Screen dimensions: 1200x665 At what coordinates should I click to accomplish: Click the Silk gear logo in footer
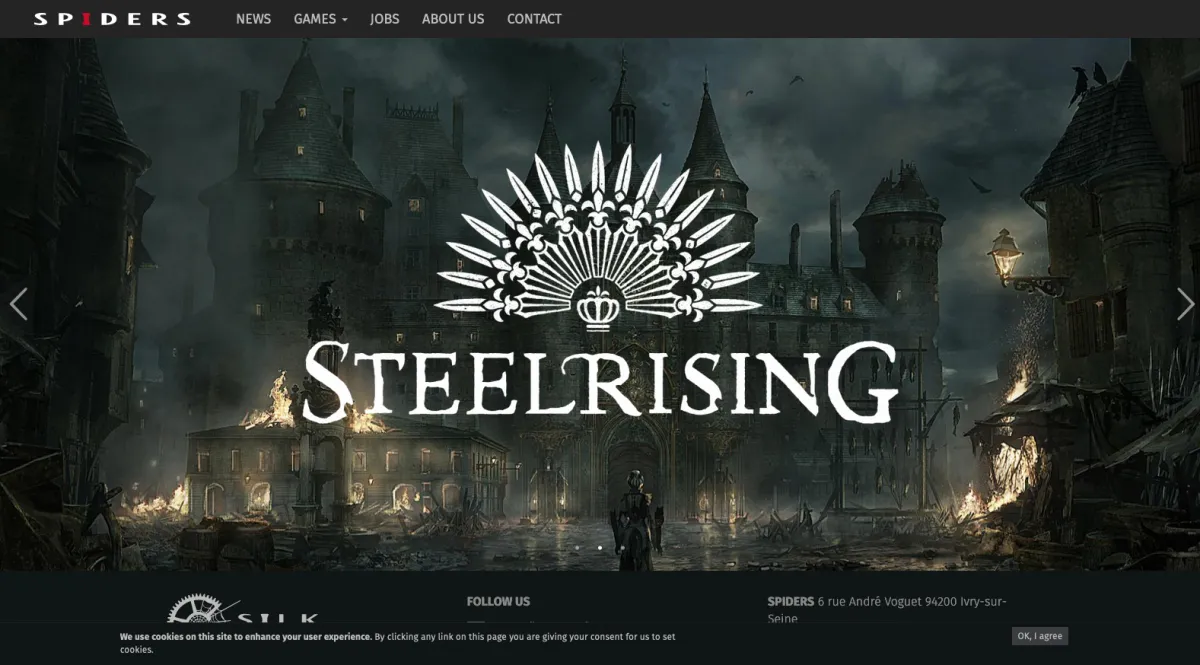pyautogui.click(x=243, y=610)
